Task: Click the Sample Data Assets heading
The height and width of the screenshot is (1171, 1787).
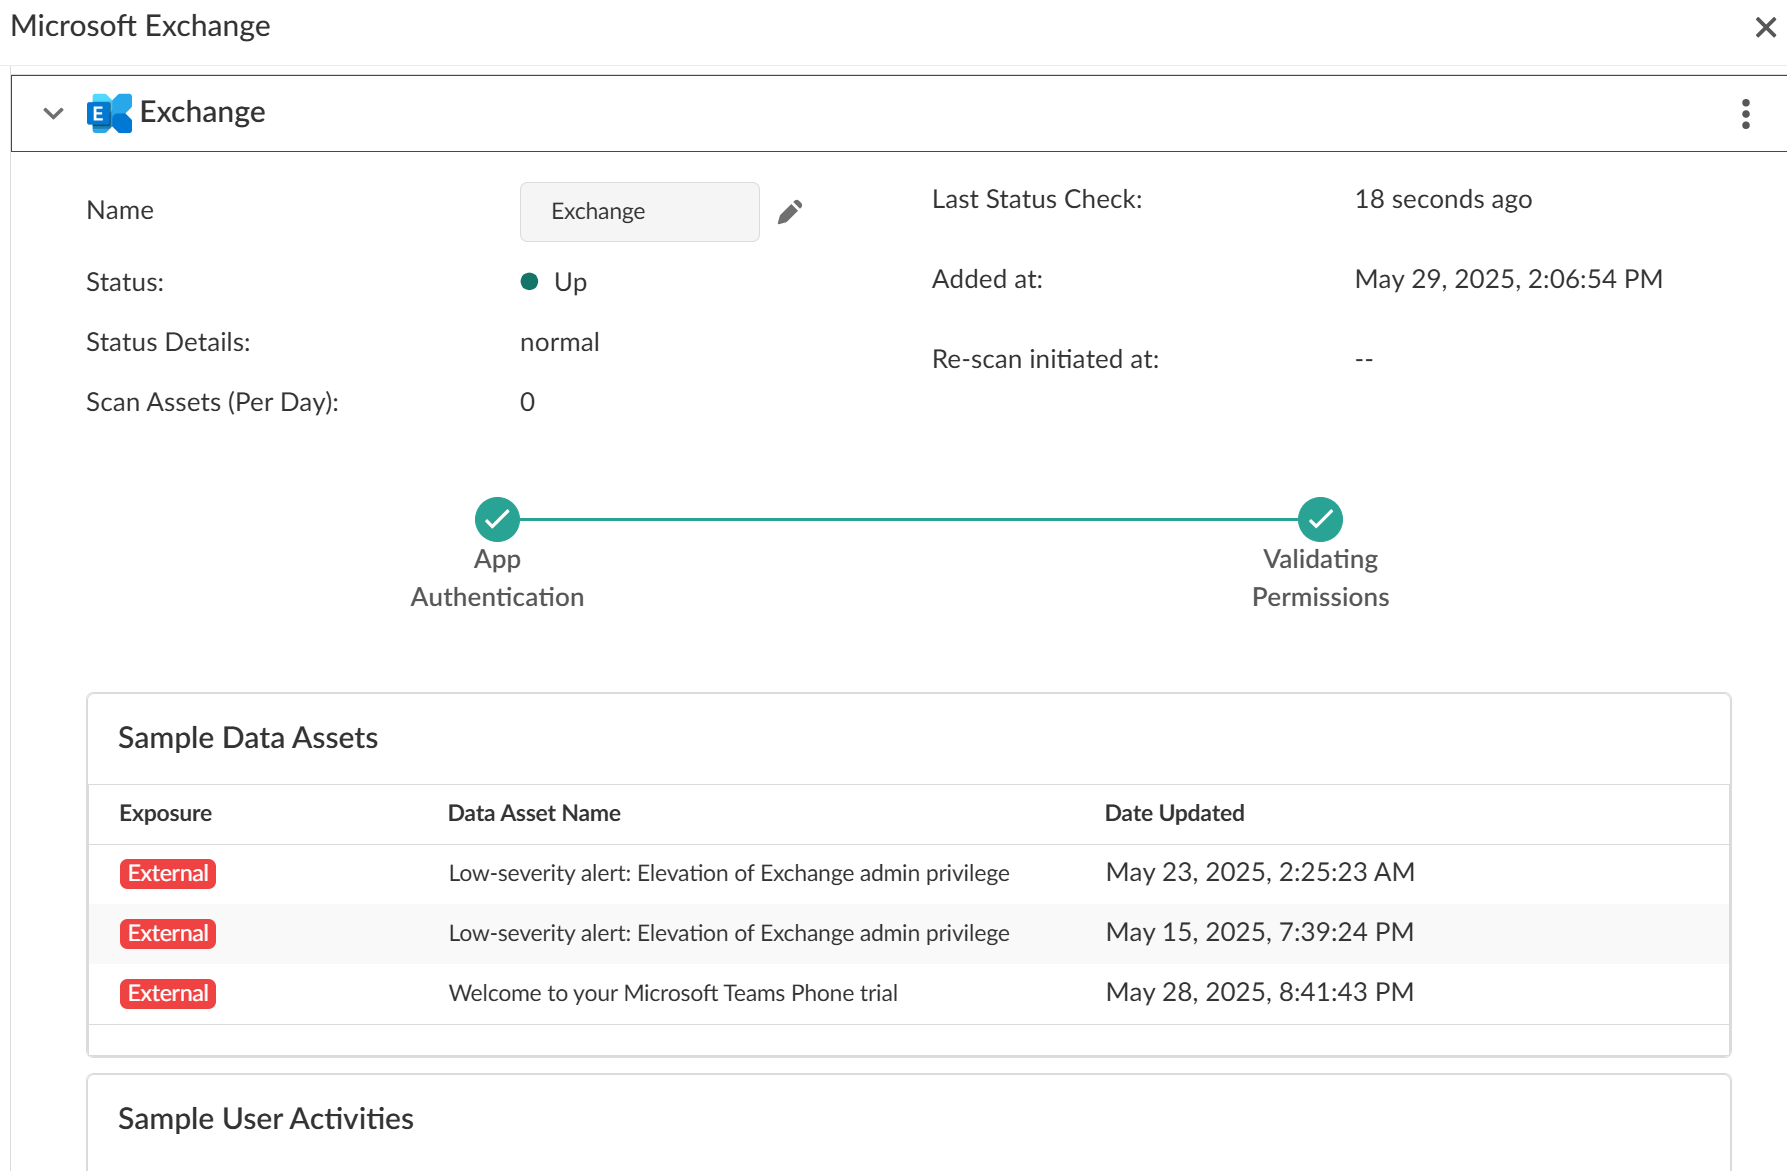Action: tap(248, 738)
